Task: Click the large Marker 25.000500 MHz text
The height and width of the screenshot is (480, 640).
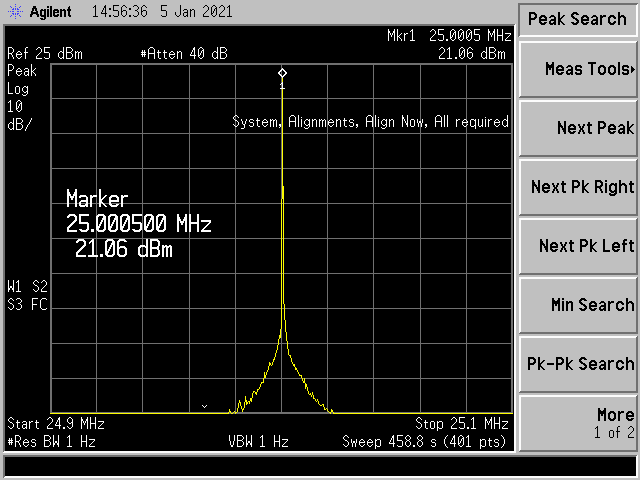Action: coord(138,222)
